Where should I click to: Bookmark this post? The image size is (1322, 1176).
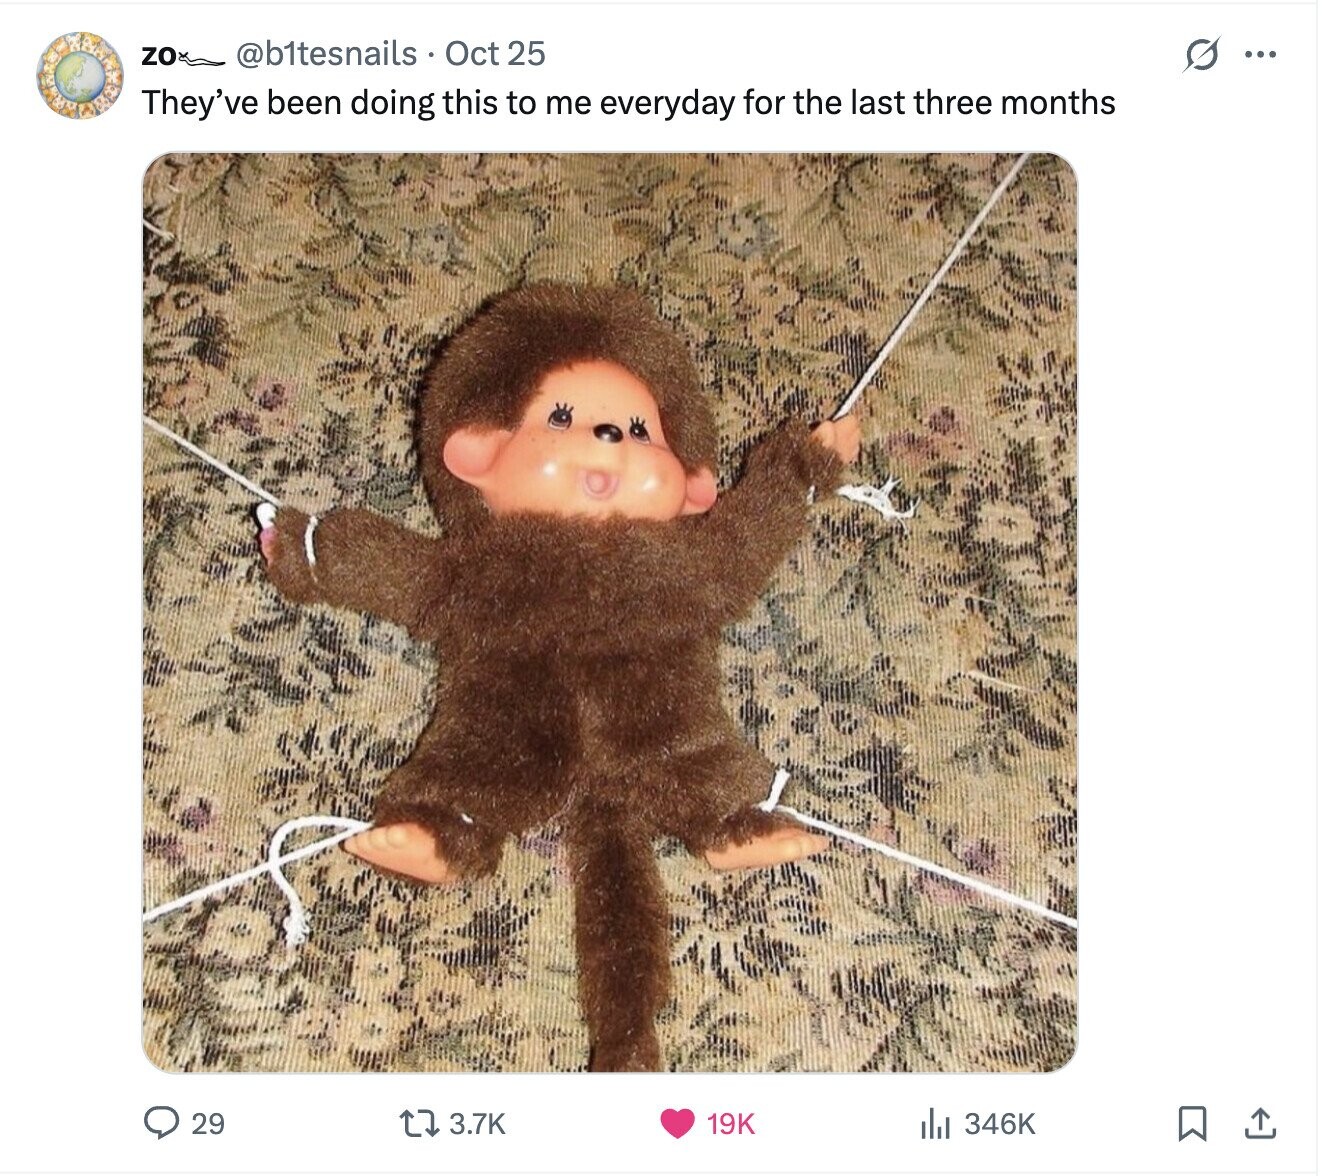1190,1124
